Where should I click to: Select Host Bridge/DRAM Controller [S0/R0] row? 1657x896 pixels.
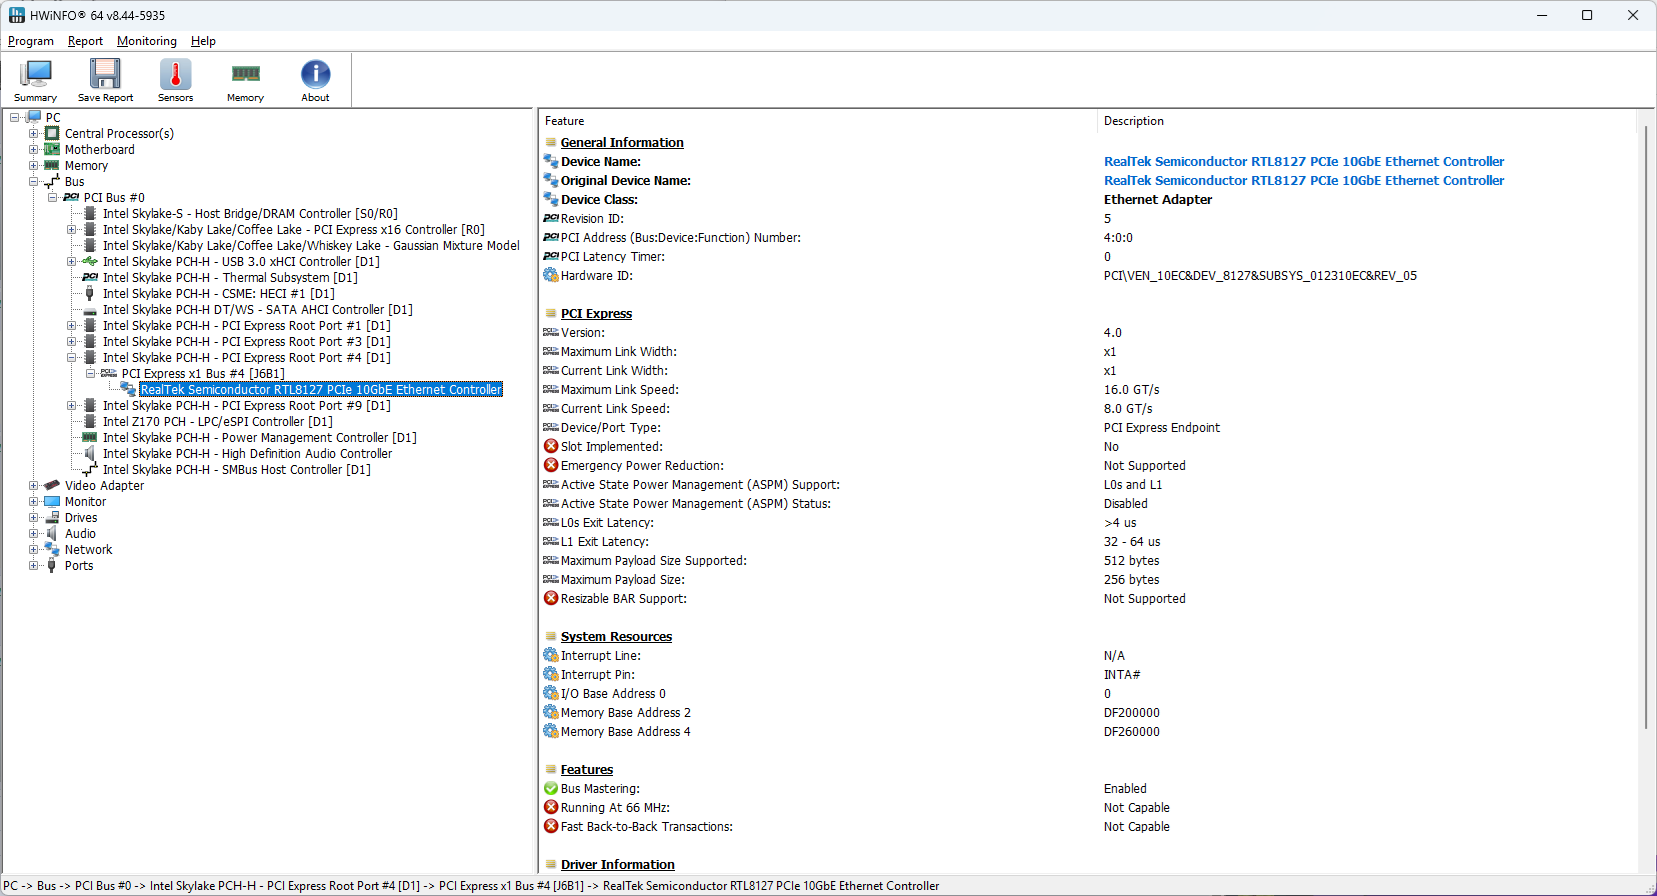tap(250, 213)
